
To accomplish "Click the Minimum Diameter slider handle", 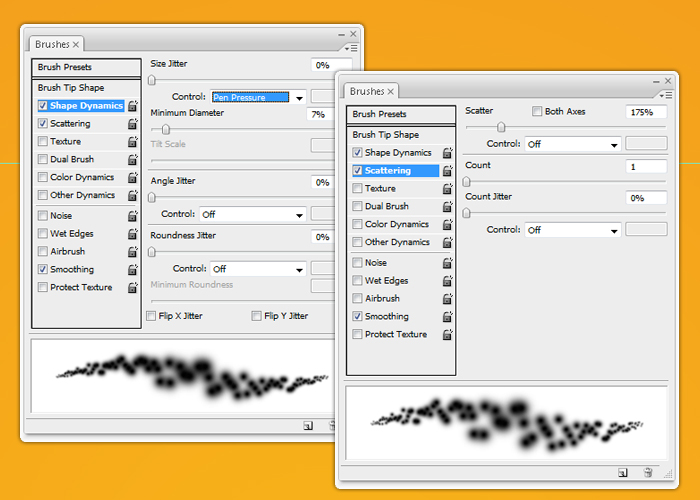I will tap(166, 129).
